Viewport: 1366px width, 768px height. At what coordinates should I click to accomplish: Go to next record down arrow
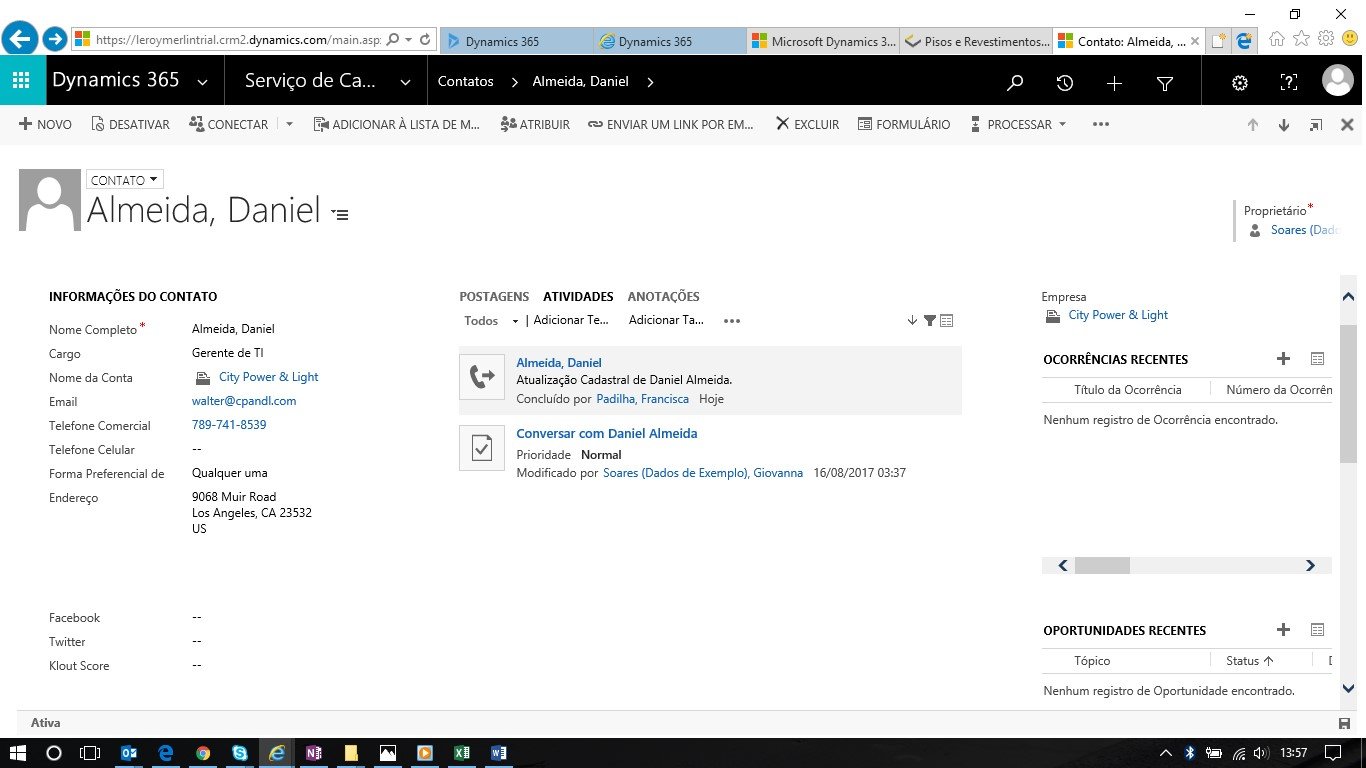pos(1284,125)
